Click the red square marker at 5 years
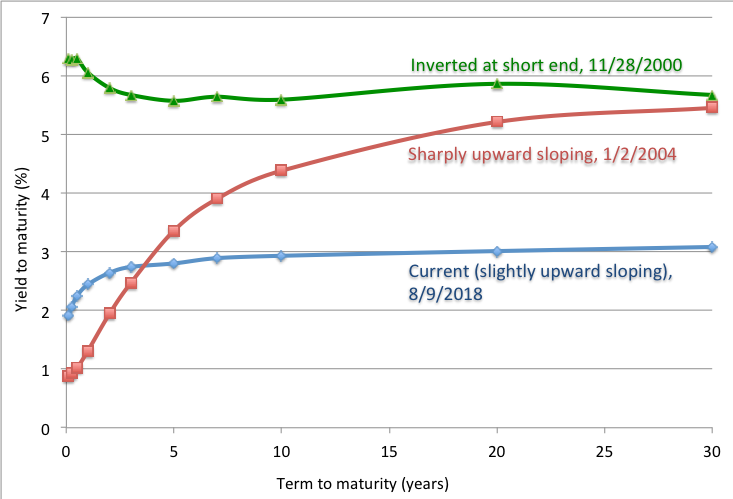733x499 pixels. click(174, 231)
